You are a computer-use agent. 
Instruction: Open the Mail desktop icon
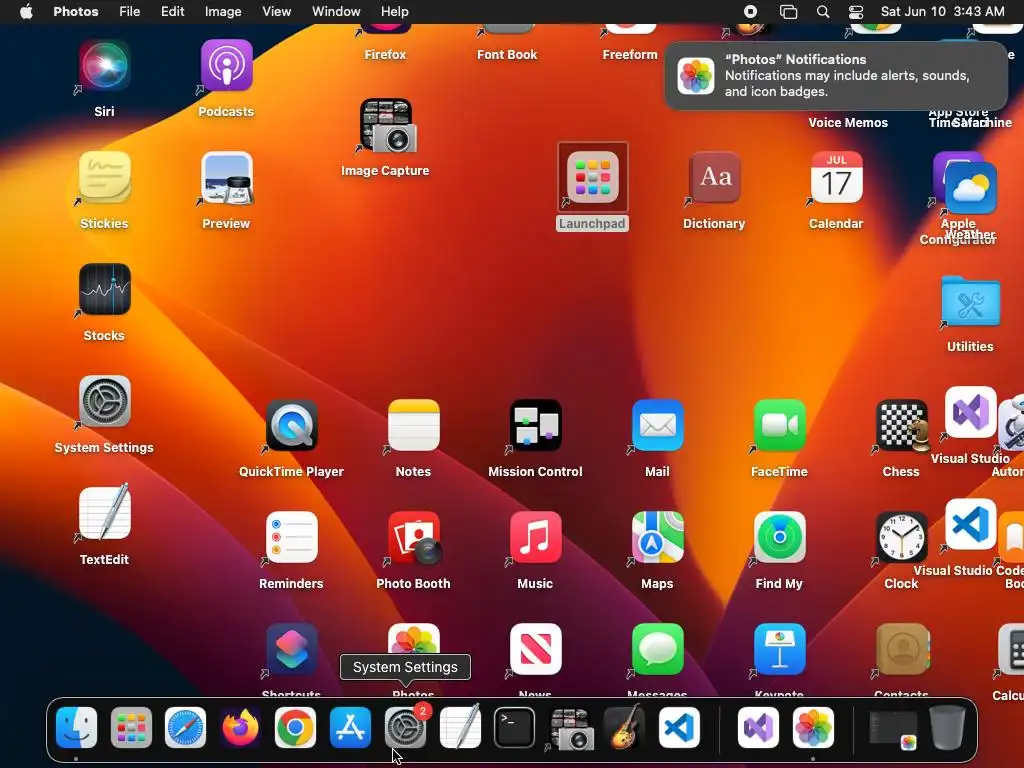pos(658,425)
